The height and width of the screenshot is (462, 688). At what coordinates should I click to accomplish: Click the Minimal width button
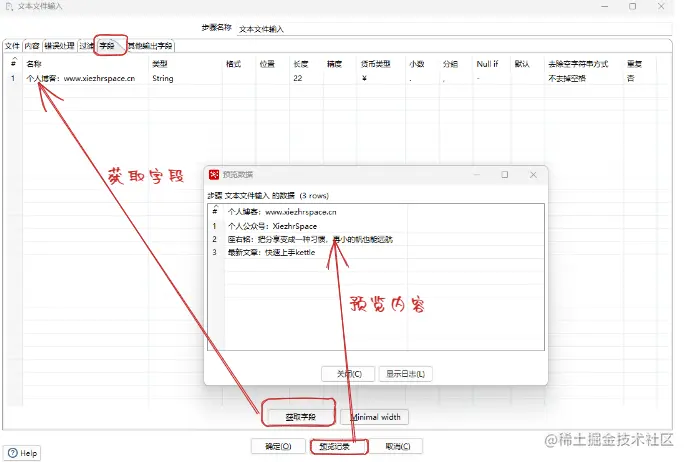click(x=376, y=417)
